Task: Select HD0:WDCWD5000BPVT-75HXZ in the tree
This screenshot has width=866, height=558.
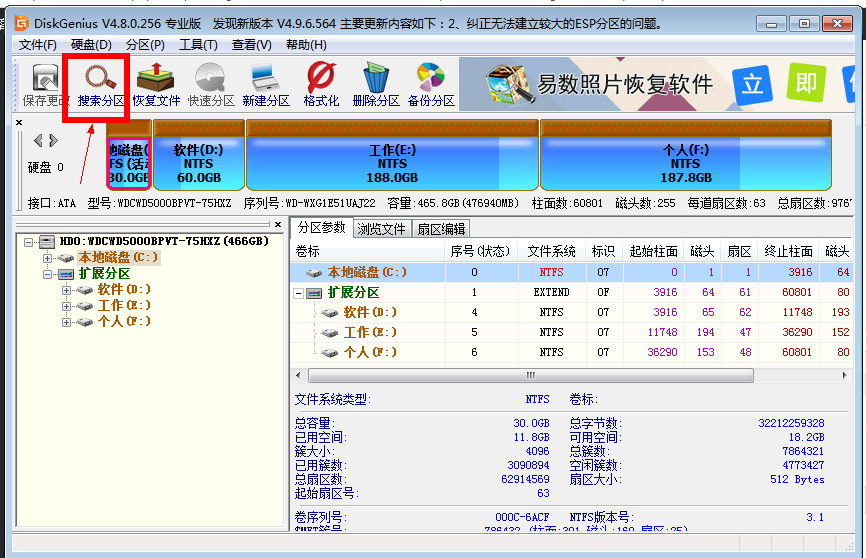Action: point(164,241)
